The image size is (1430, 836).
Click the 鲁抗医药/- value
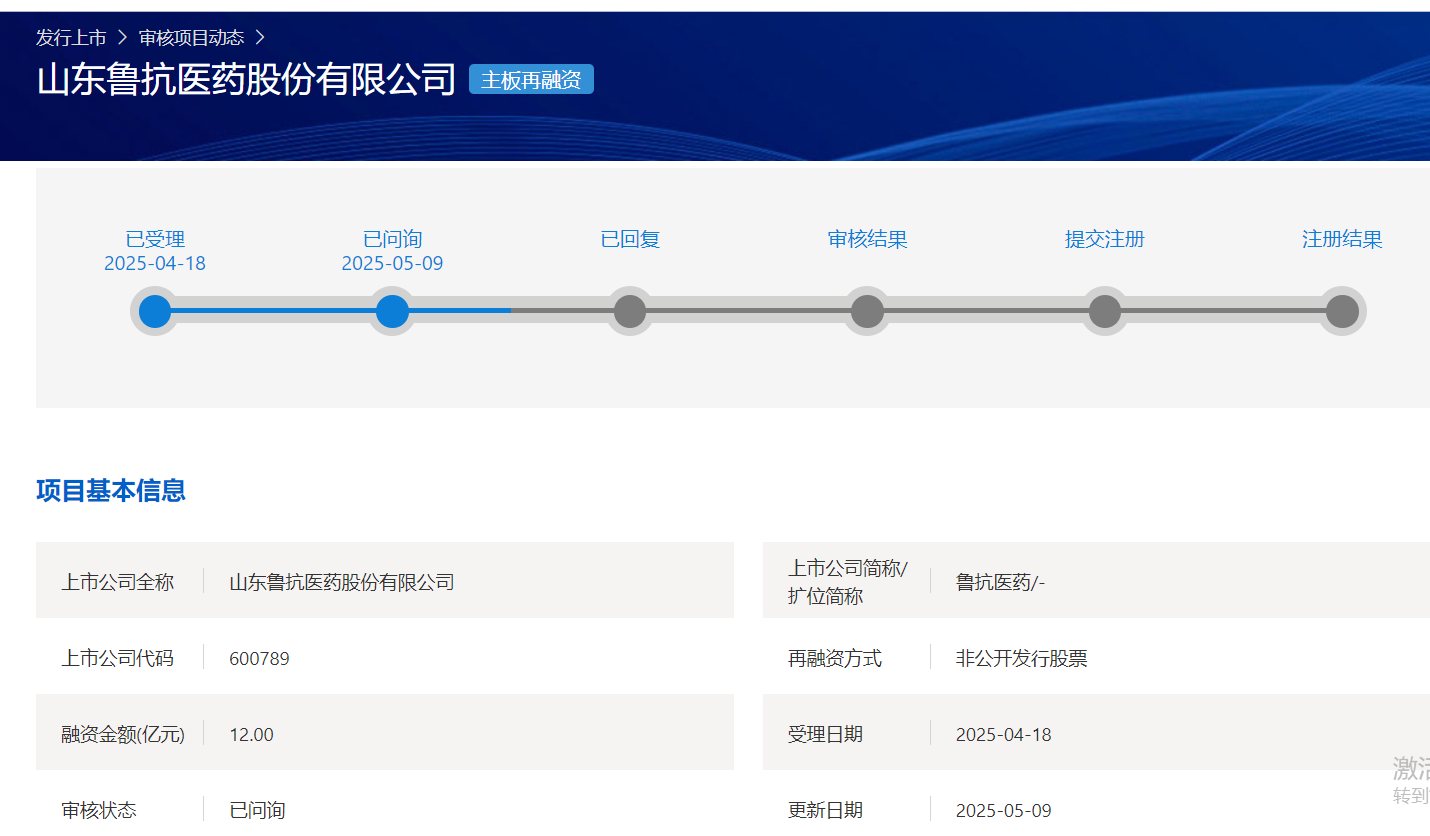(1000, 582)
